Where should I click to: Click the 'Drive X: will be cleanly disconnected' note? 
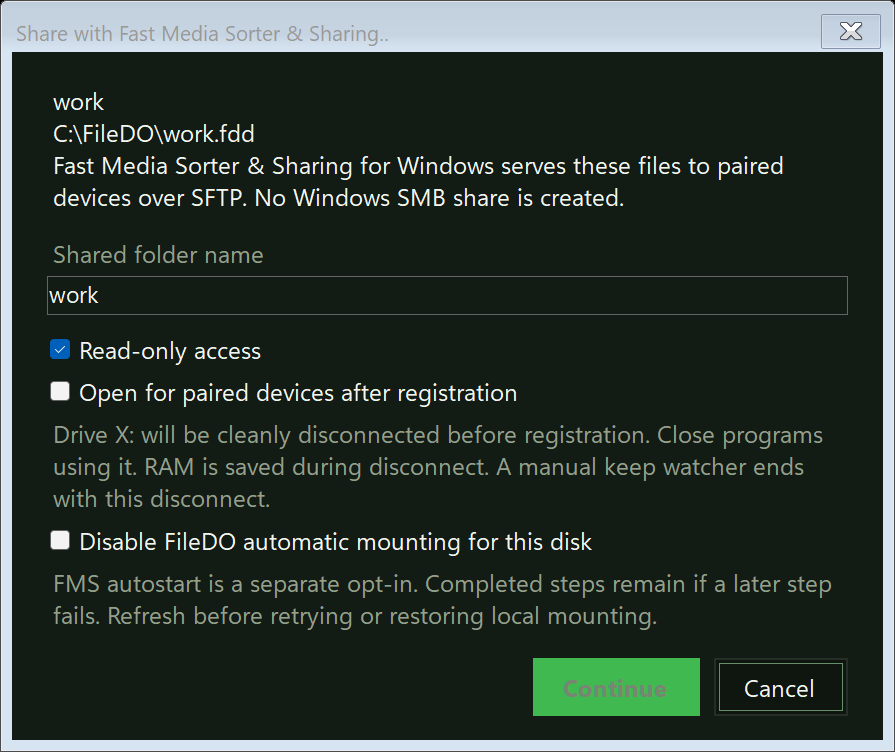point(438,467)
